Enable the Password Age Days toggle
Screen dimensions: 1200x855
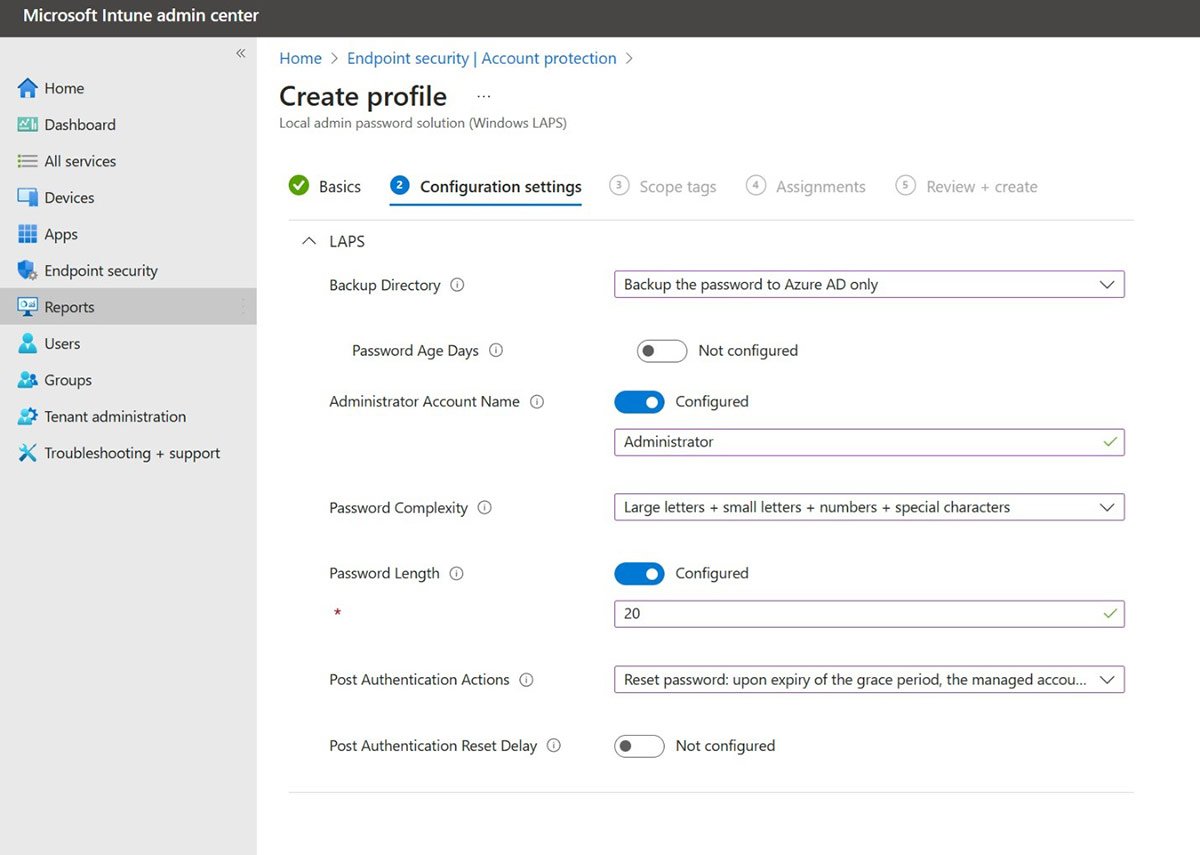661,351
